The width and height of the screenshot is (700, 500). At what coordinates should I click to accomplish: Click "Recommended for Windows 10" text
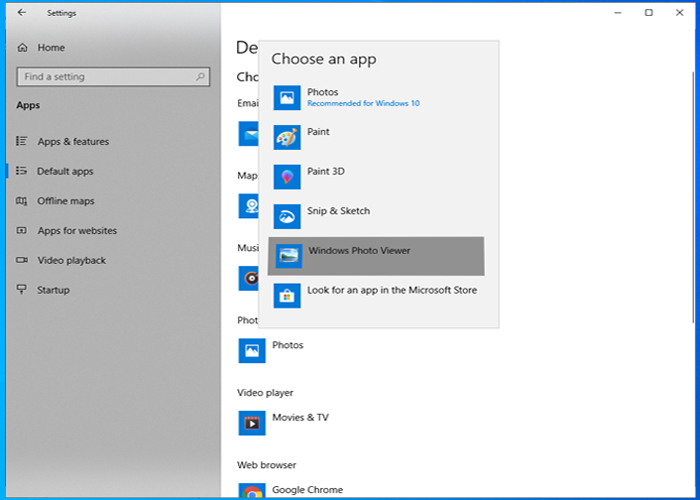click(x=363, y=104)
